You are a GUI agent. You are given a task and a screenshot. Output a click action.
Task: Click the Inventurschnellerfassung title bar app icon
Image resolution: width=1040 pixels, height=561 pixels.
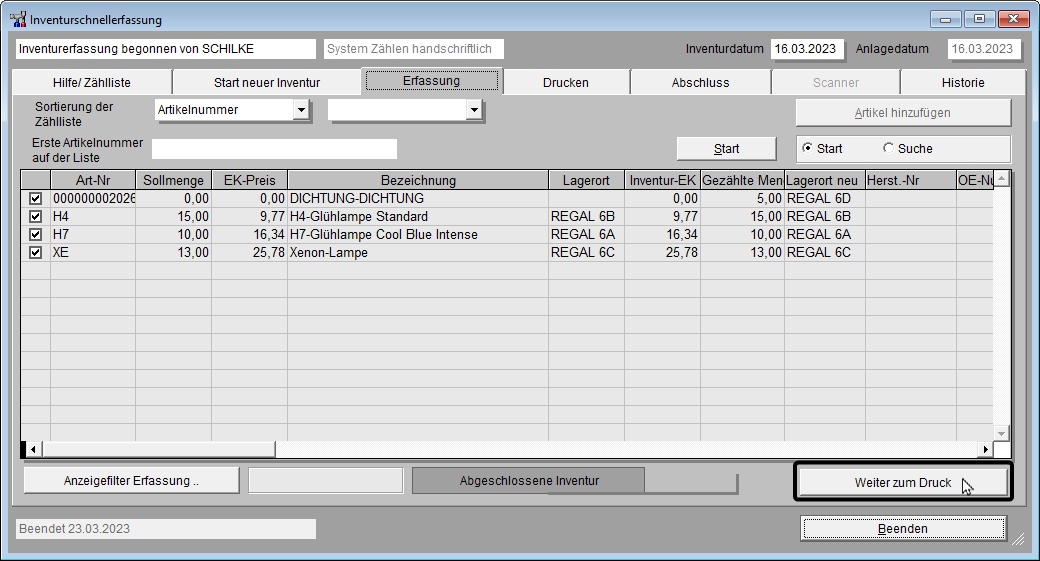point(18,19)
